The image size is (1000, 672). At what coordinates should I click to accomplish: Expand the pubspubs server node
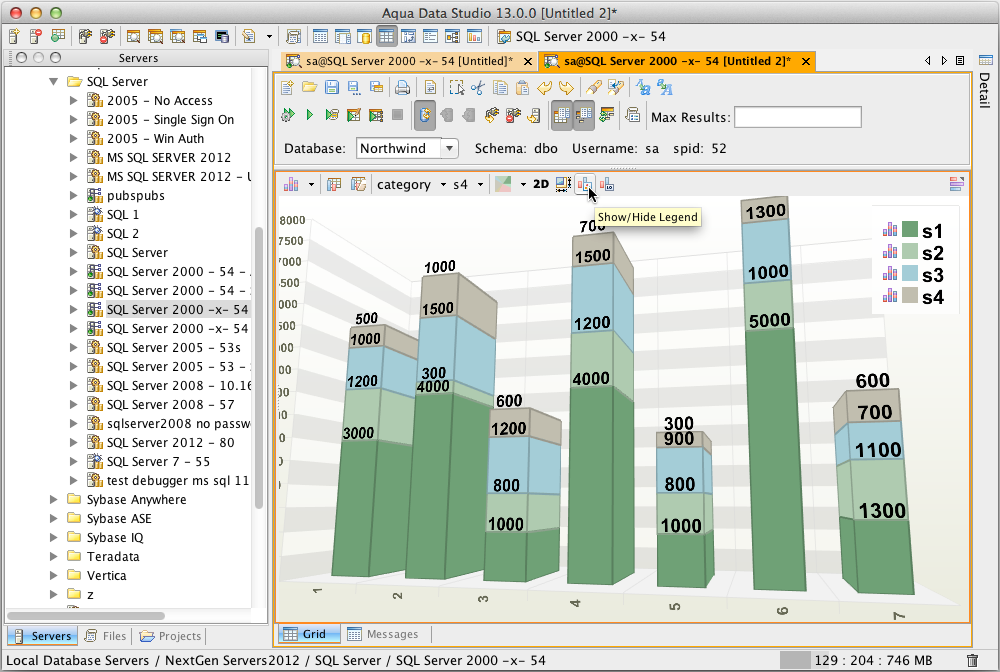click(73, 195)
